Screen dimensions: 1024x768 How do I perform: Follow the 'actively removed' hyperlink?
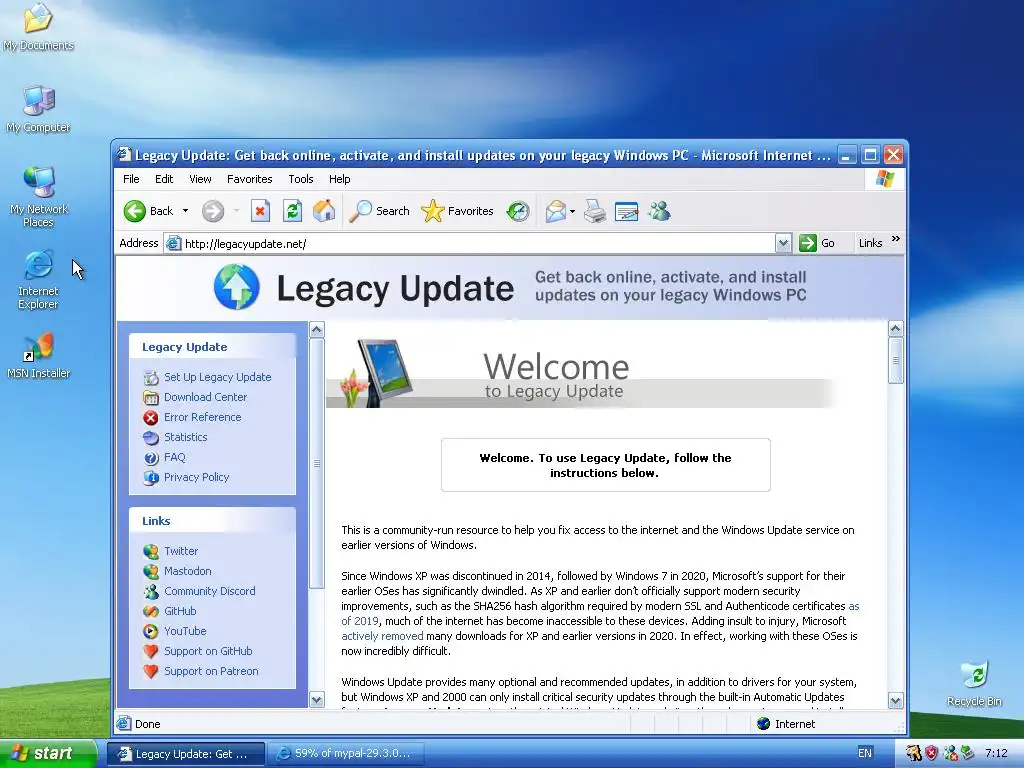[x=382, y=636]
